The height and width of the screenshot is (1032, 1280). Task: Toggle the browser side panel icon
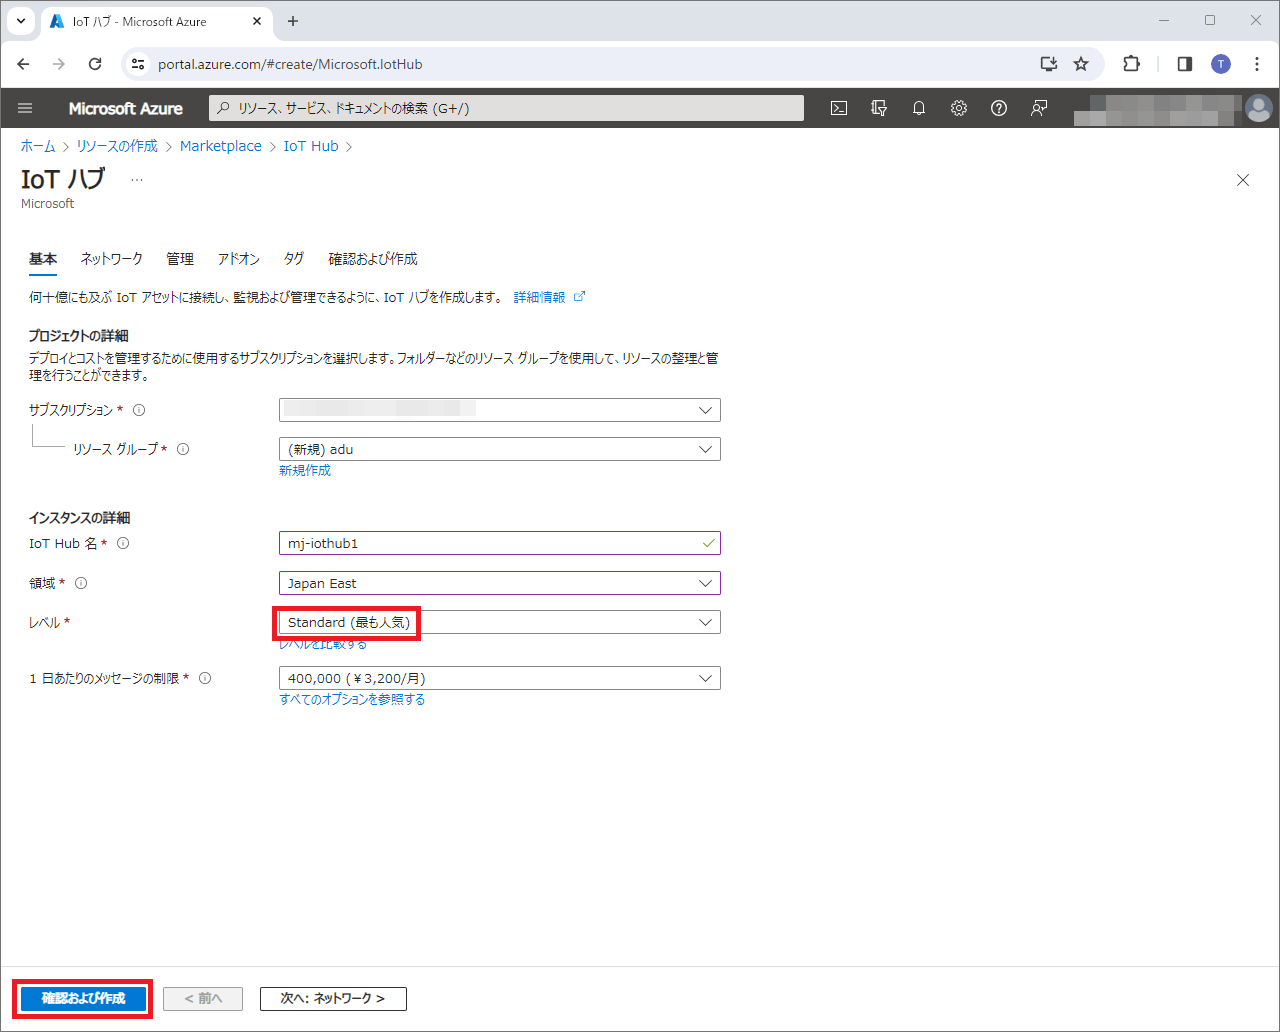[x=1185, y=64]
